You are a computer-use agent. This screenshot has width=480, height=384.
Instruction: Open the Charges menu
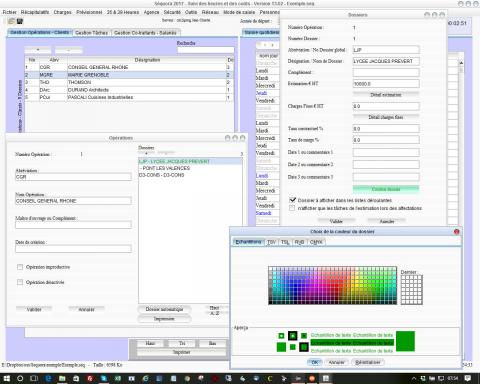pos(63,12)
